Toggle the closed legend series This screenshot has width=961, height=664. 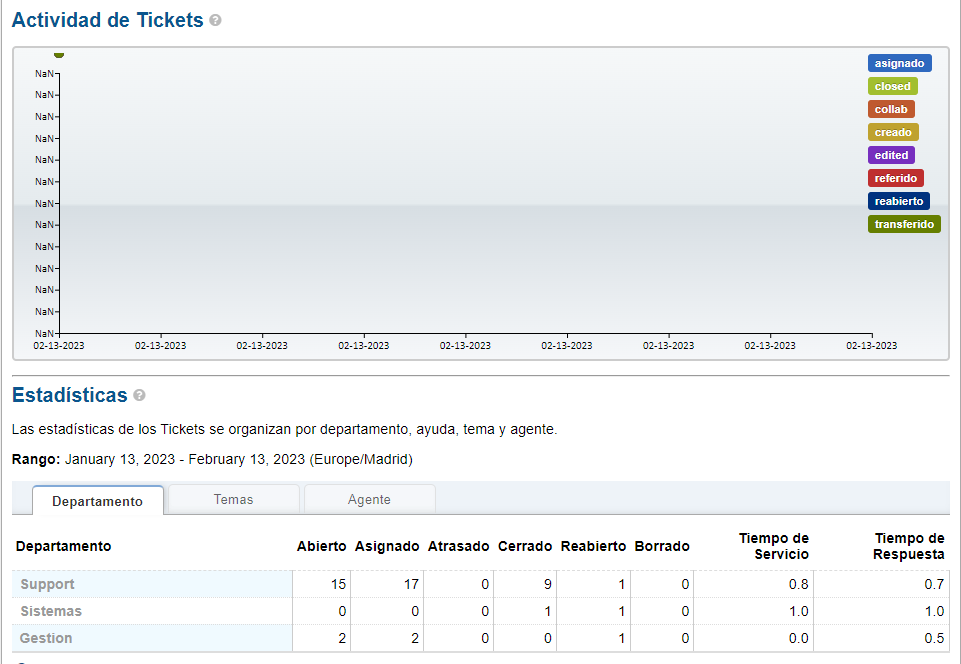892,86
